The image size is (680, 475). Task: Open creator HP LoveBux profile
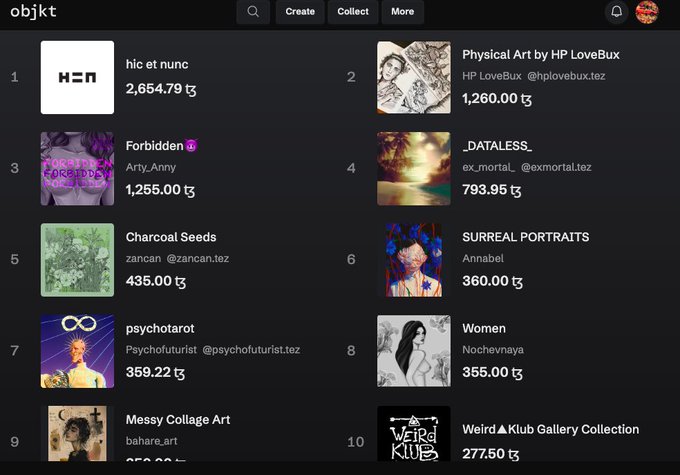pyautogui.click(x=492, y=76)
